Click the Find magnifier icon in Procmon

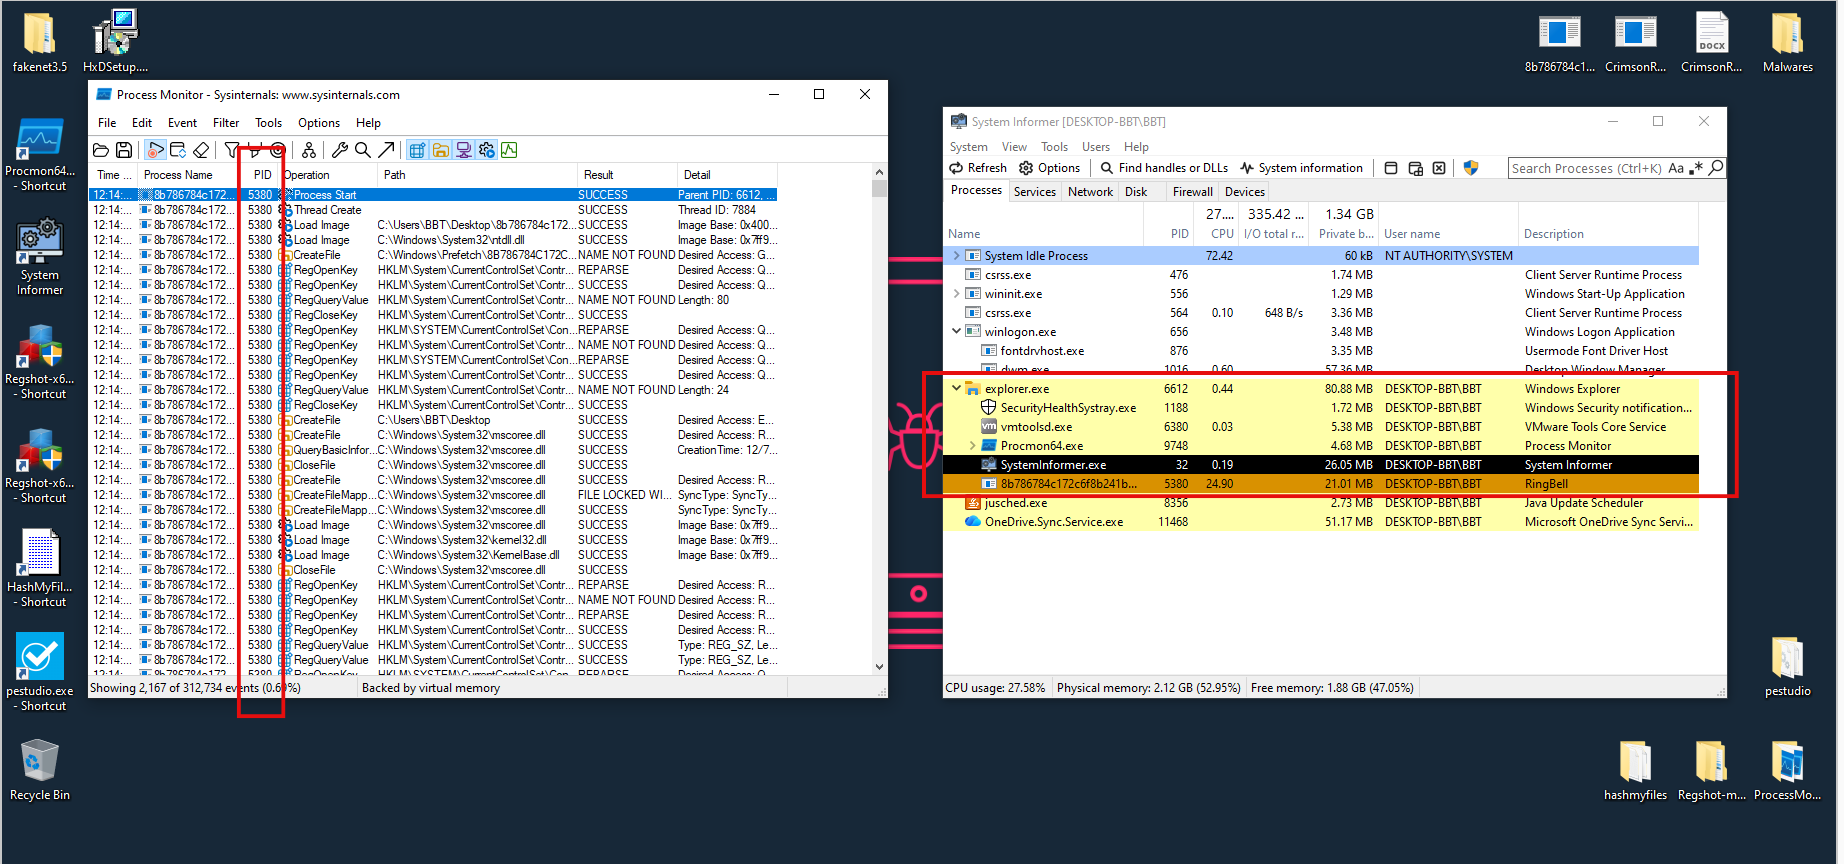tap(363, 150)
